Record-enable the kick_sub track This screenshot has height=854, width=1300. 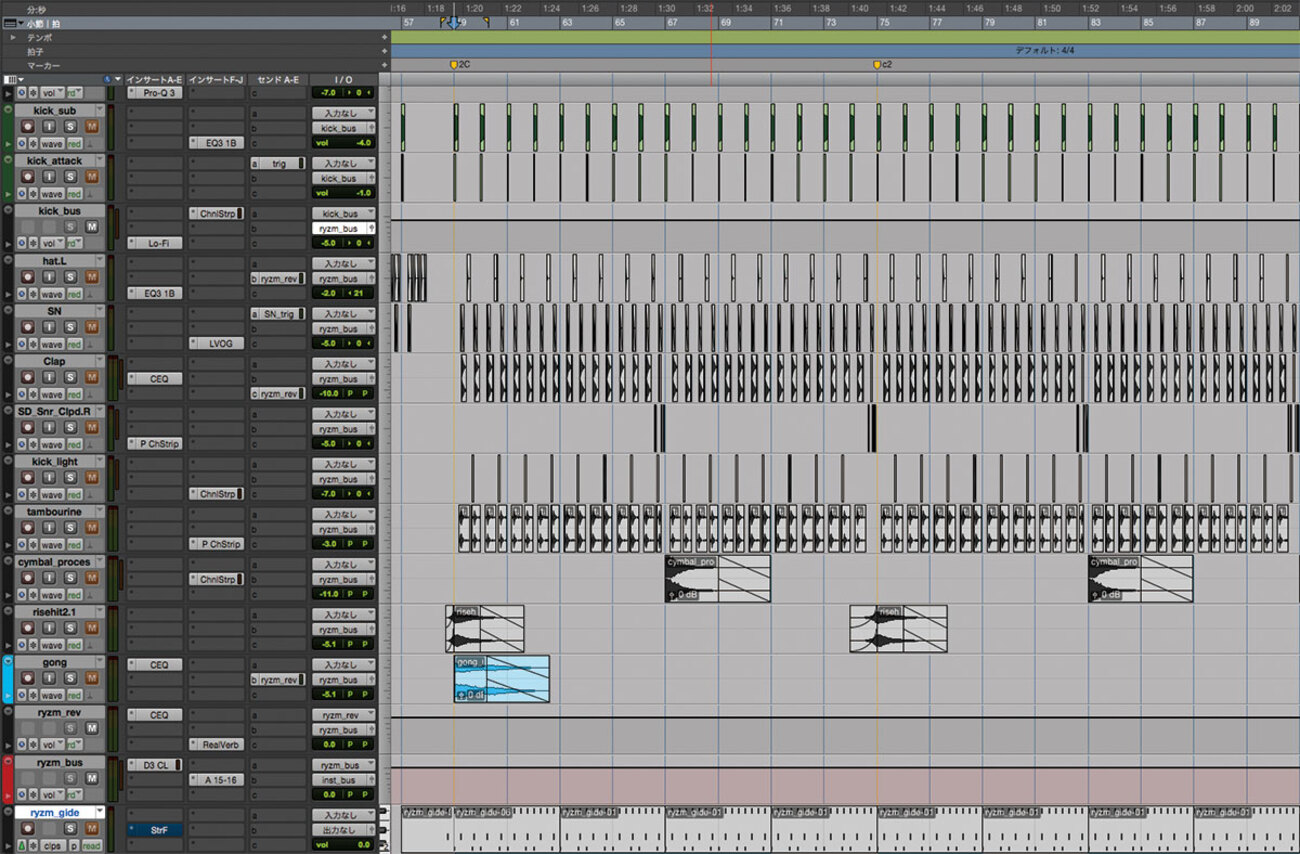27,127
